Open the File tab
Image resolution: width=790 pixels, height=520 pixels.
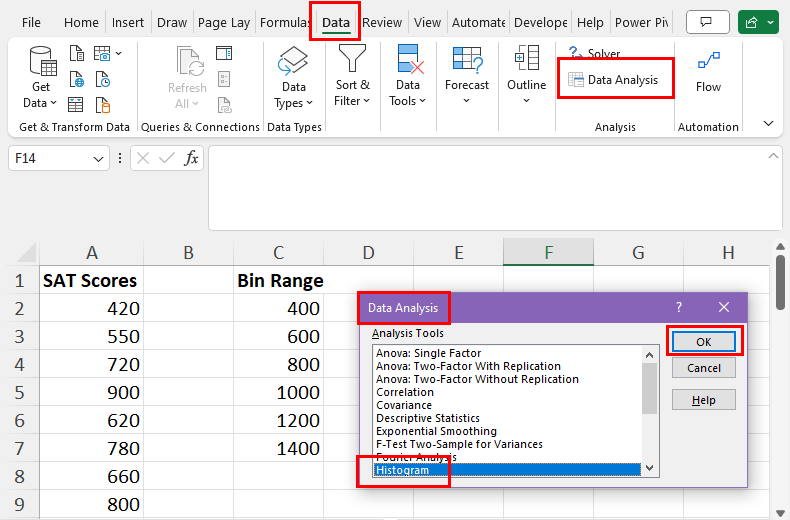tap(31, 23)
